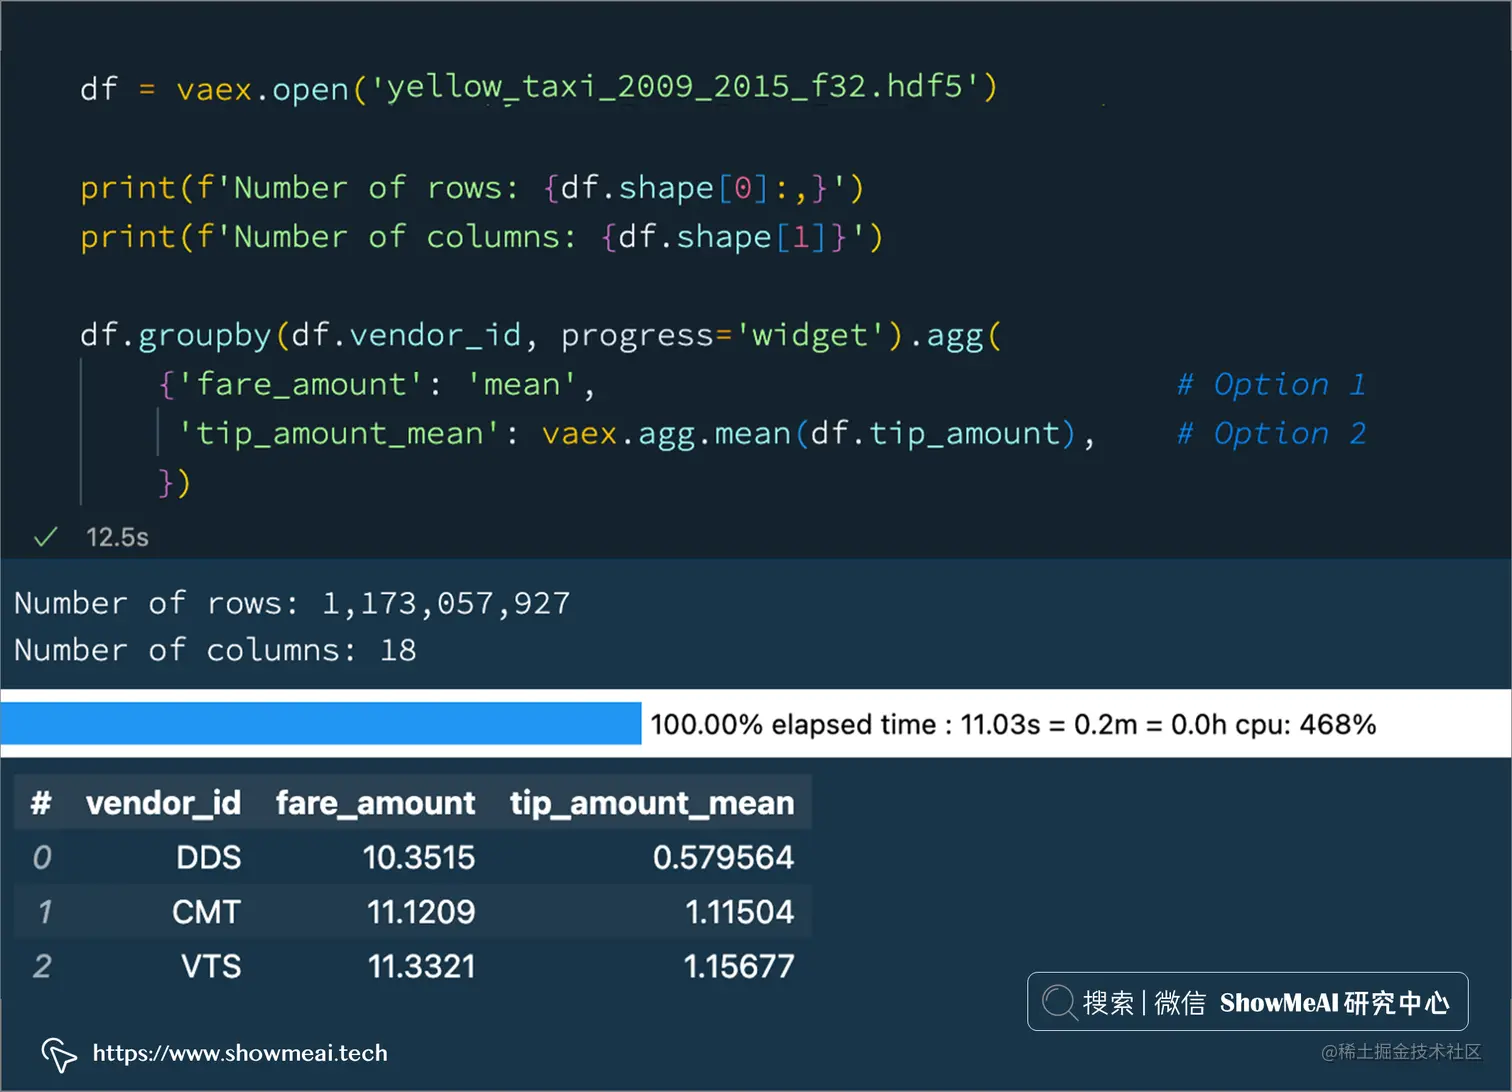Click row index 1
Screen dimensions: 1512x1092
coord(44,912)
